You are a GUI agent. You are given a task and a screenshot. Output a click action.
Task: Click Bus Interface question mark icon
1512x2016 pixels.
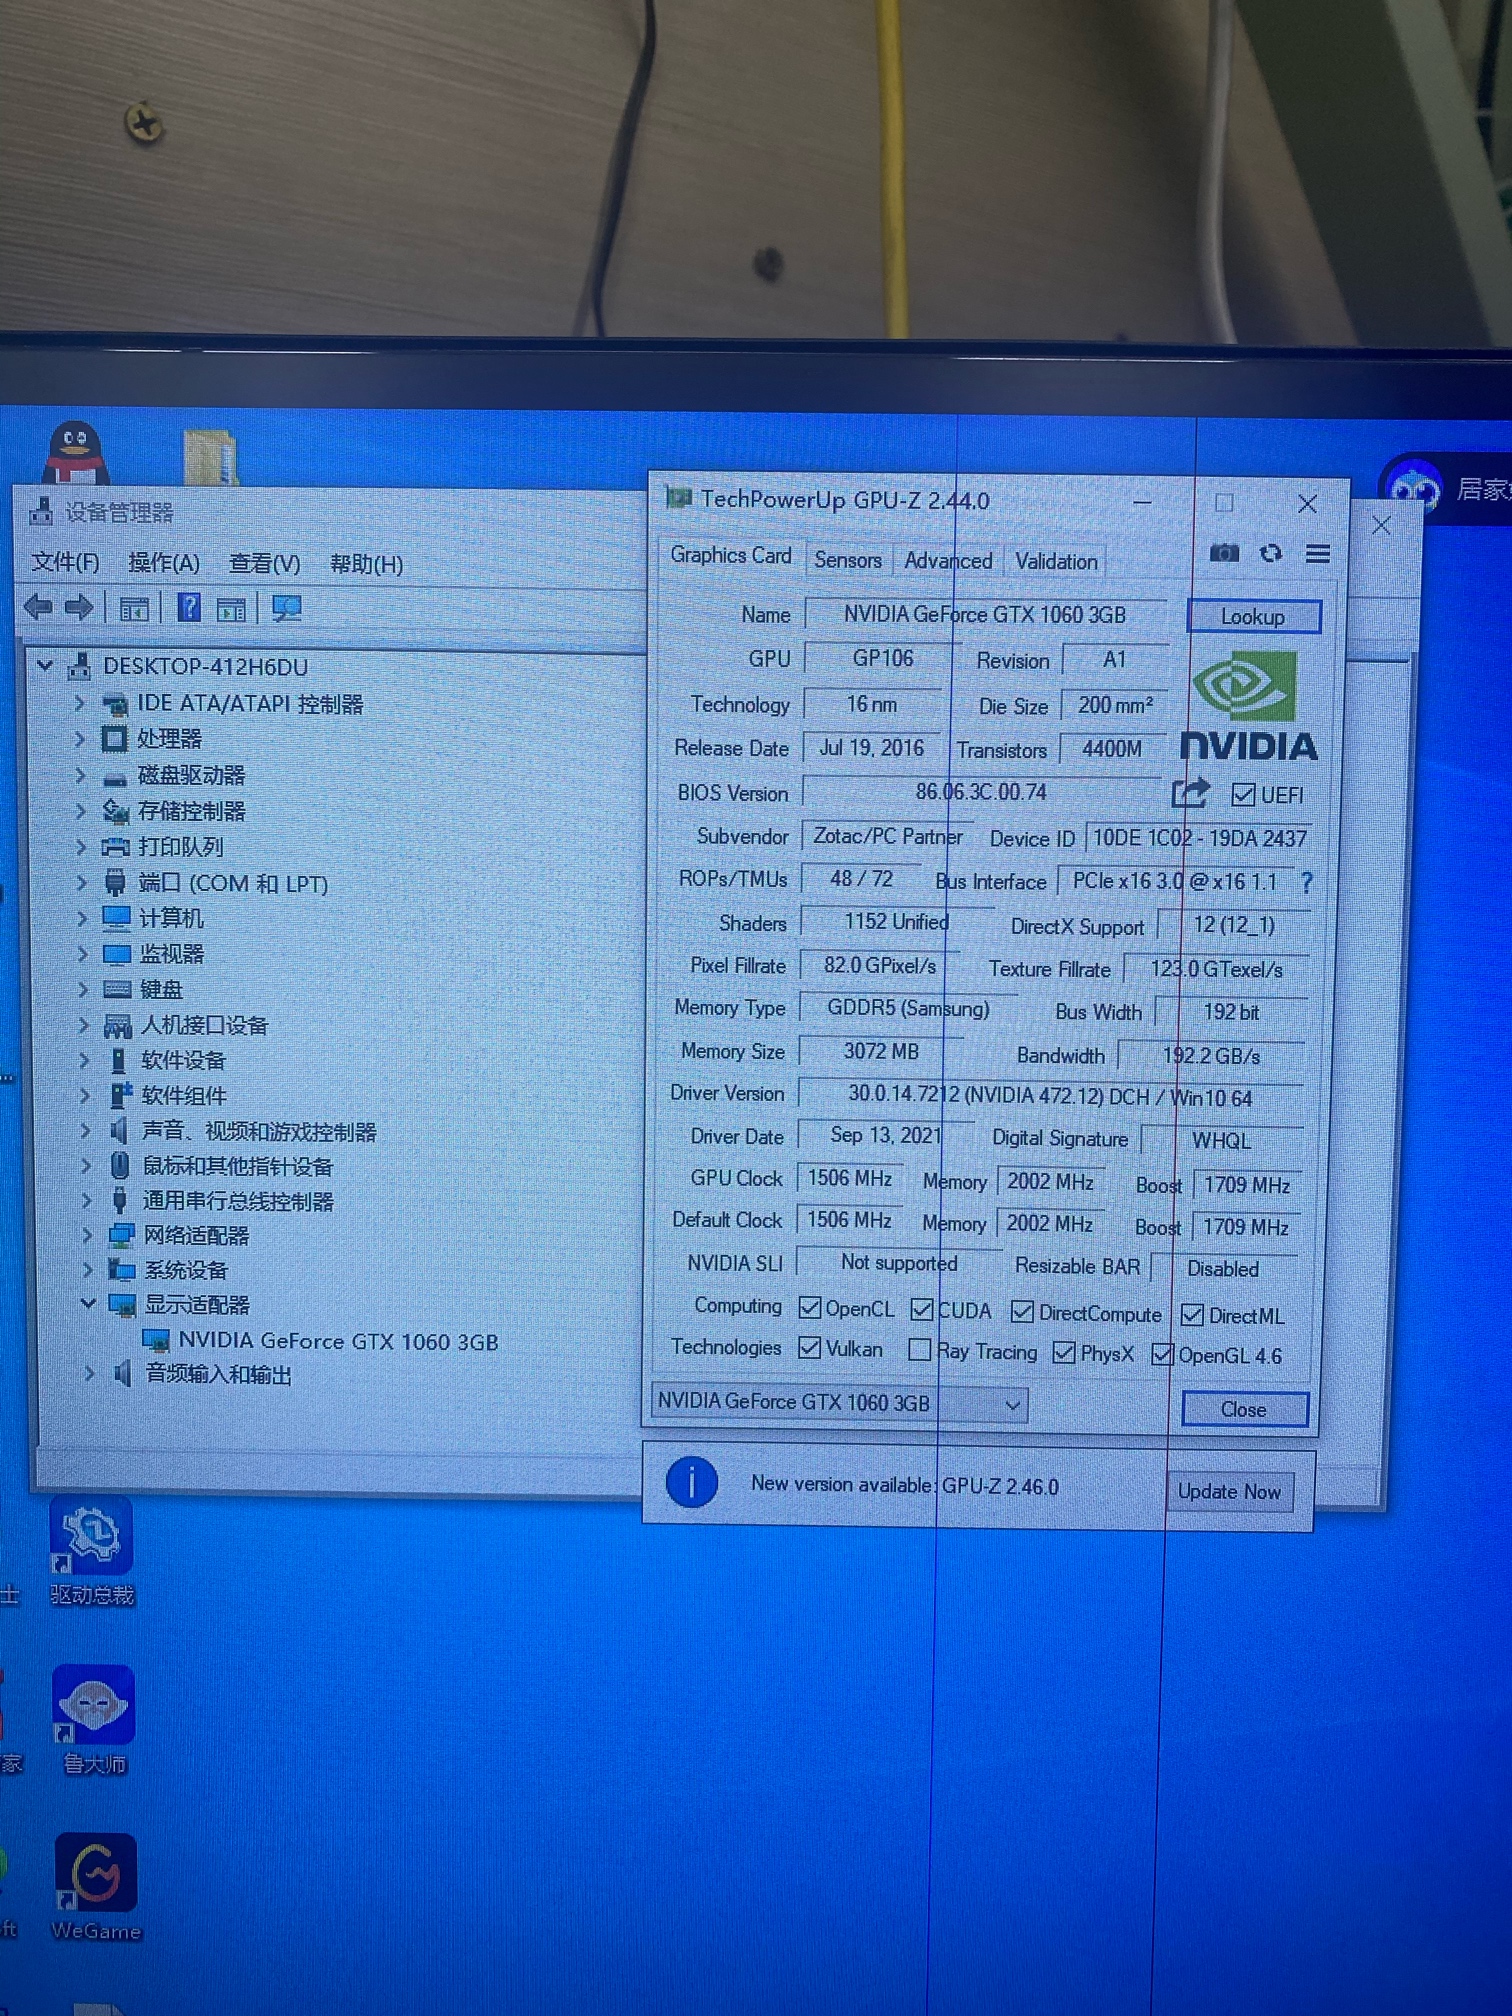click(1306, 882)
